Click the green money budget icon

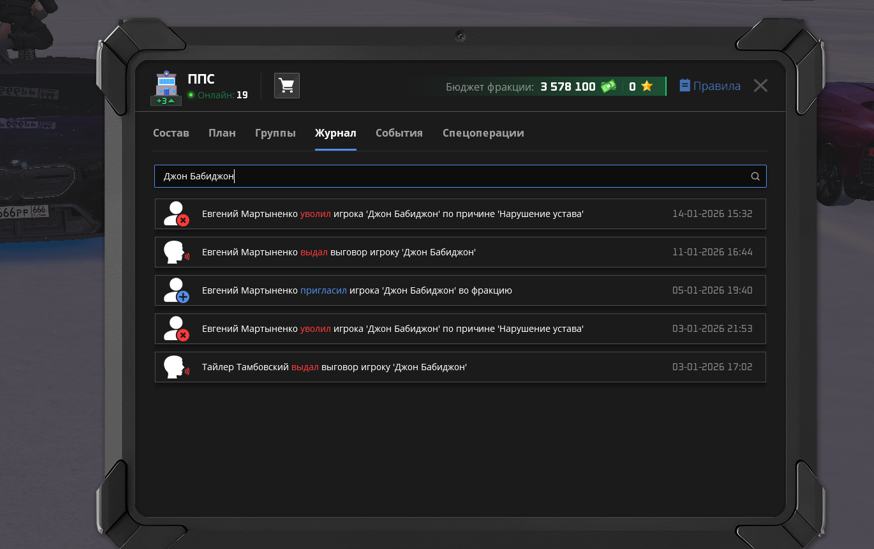pos(608,87)
